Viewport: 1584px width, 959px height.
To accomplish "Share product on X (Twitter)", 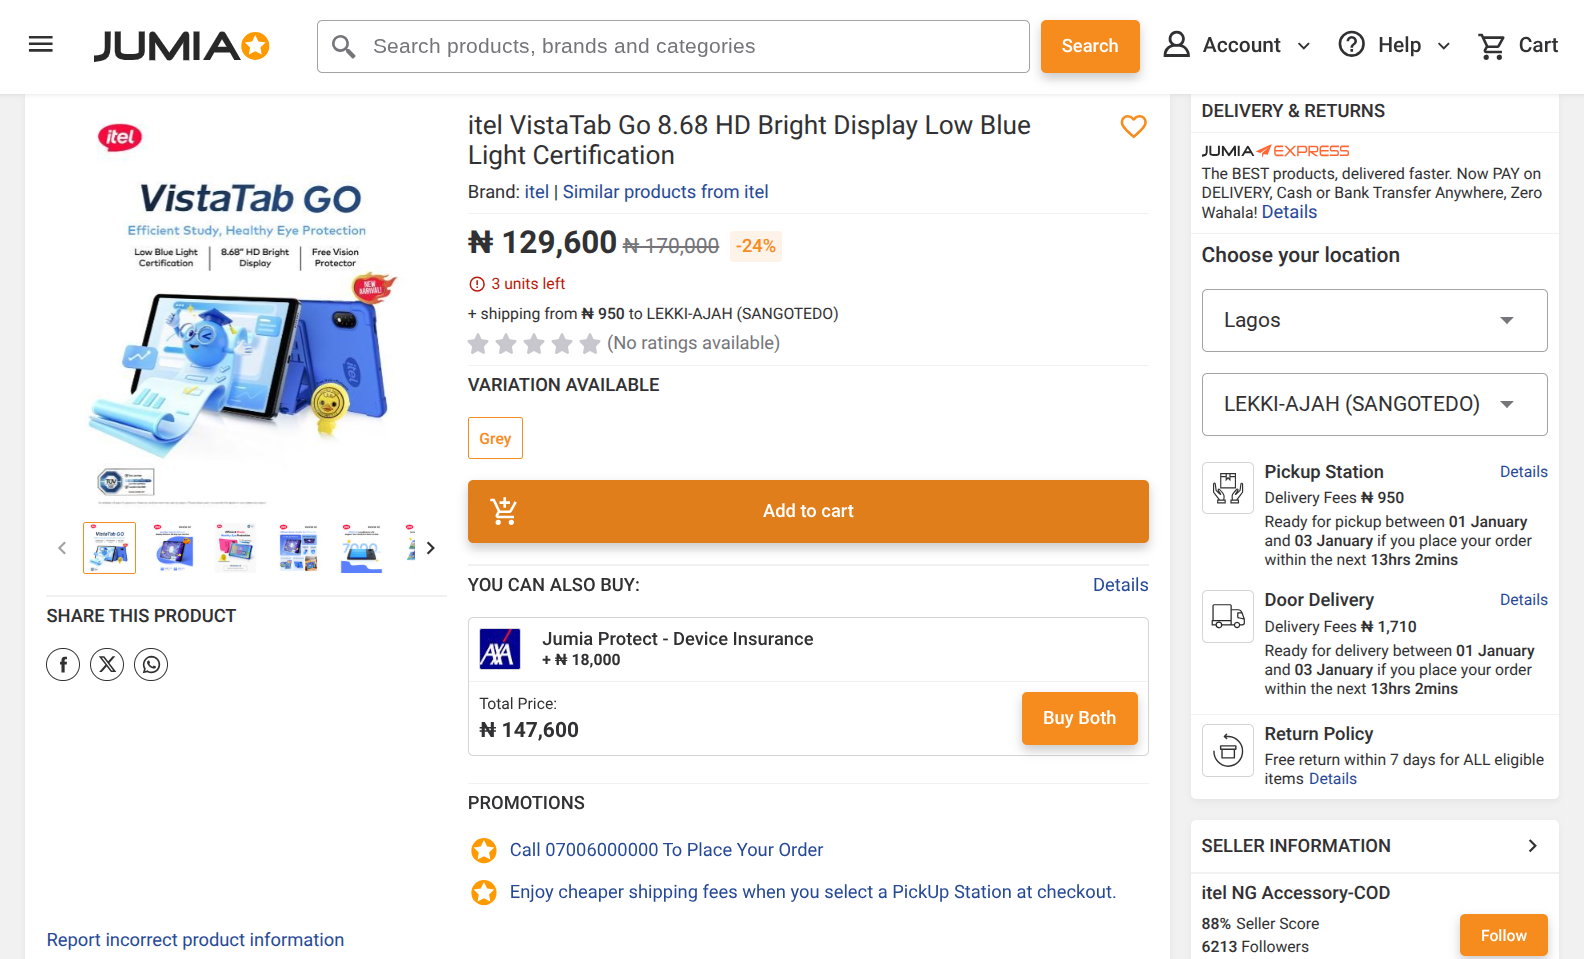I will (107, 665).
